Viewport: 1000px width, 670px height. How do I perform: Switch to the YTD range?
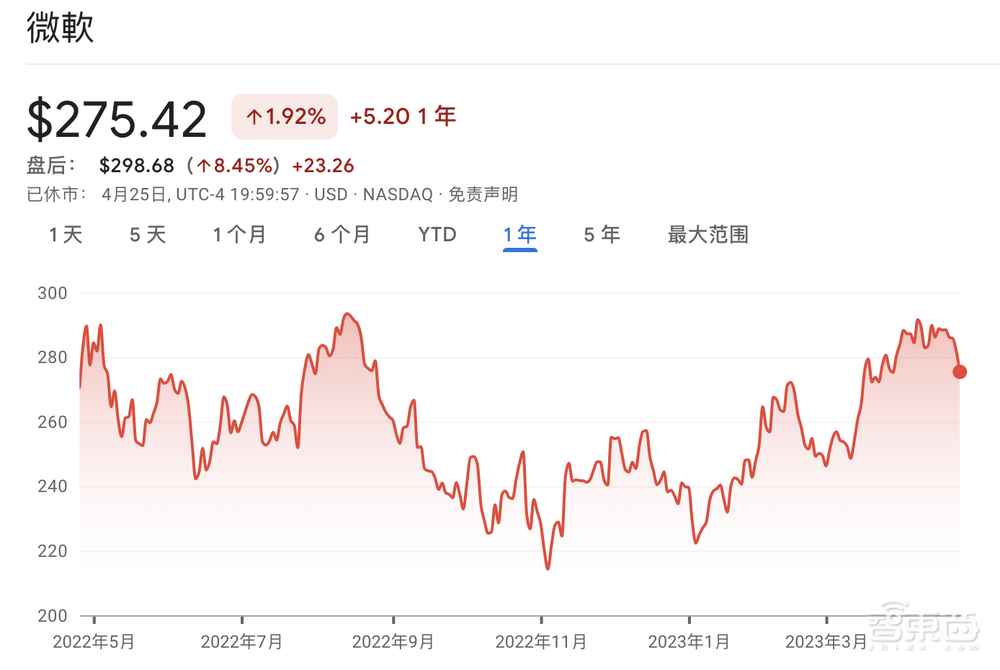[x=437, y=234]
